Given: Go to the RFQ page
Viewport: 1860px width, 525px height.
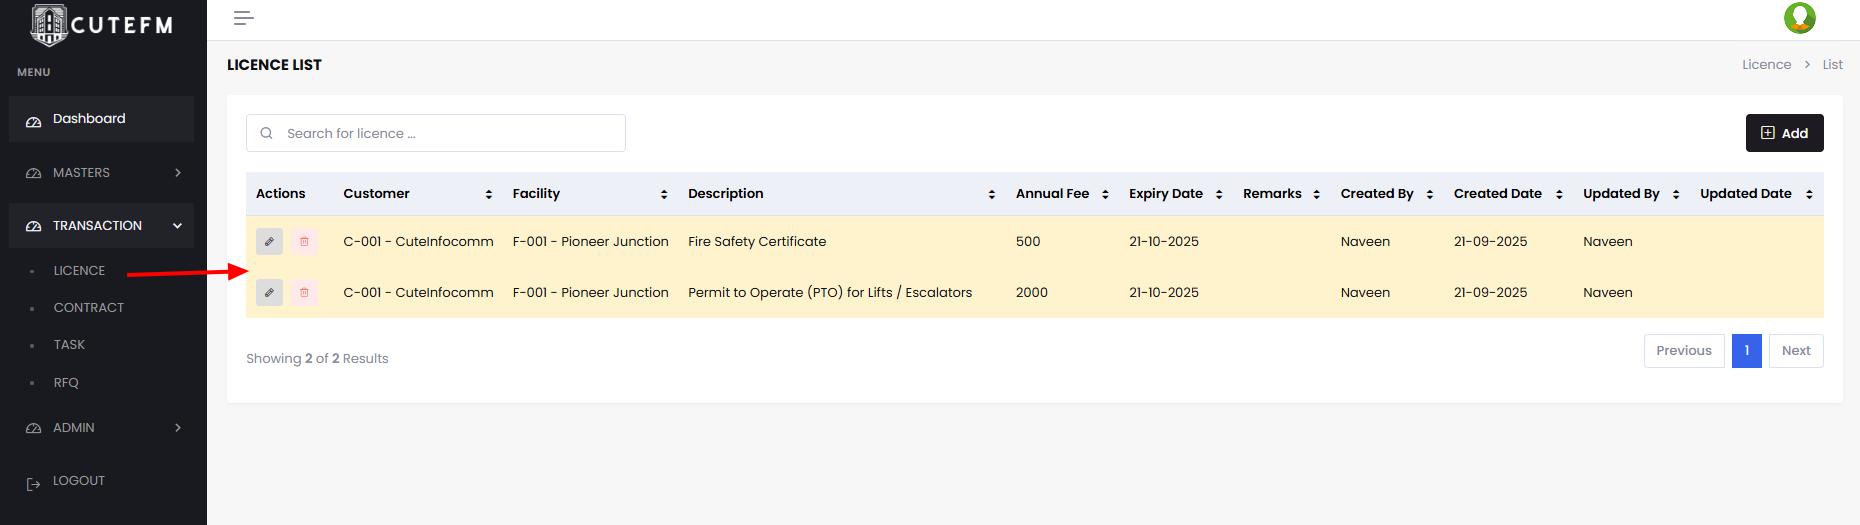Looking at the screenshot, I should click(66, 383).
